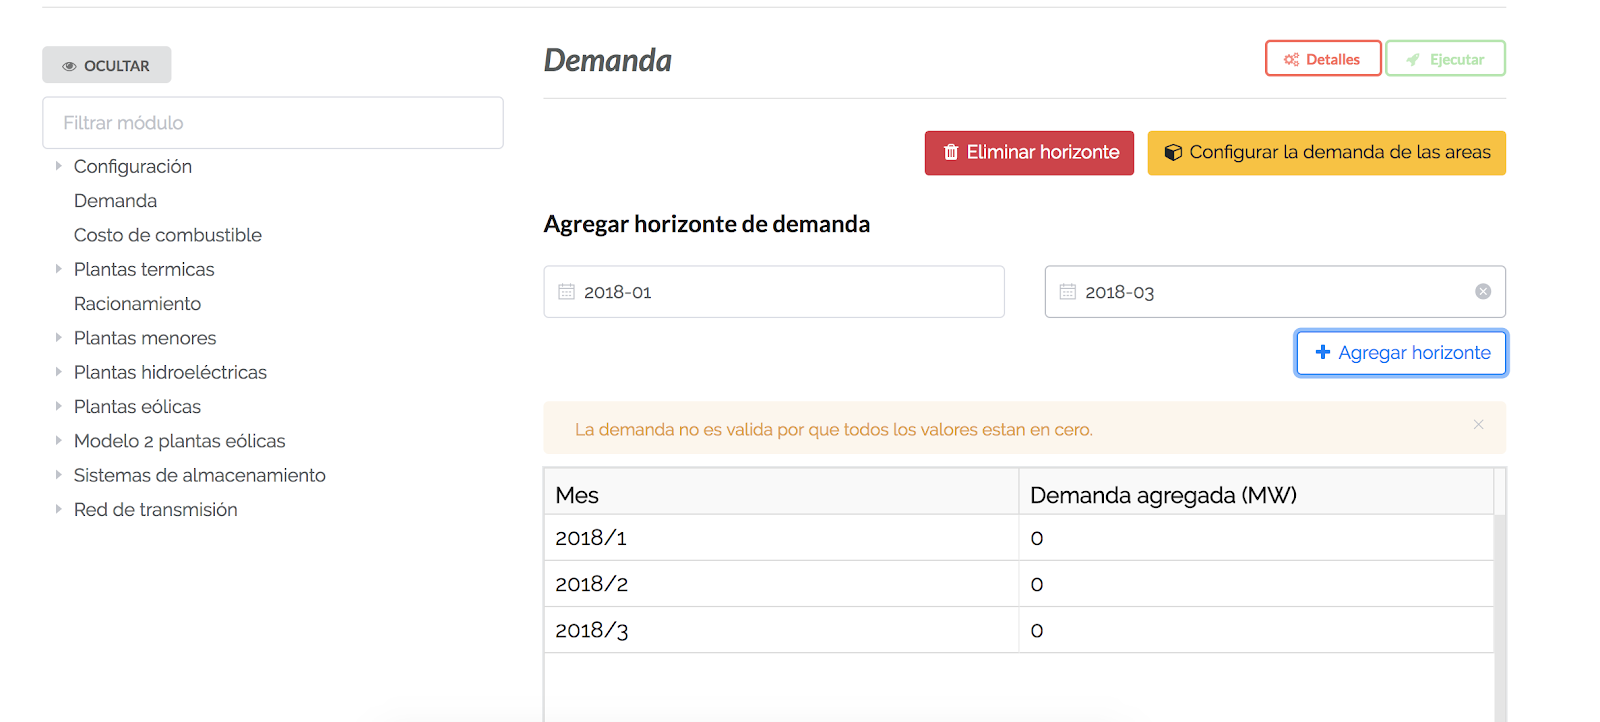Expand Sistemas de almacenamiento node arrow
The height and width of the screenshot is (722, 1600).
tap(58, 475)
